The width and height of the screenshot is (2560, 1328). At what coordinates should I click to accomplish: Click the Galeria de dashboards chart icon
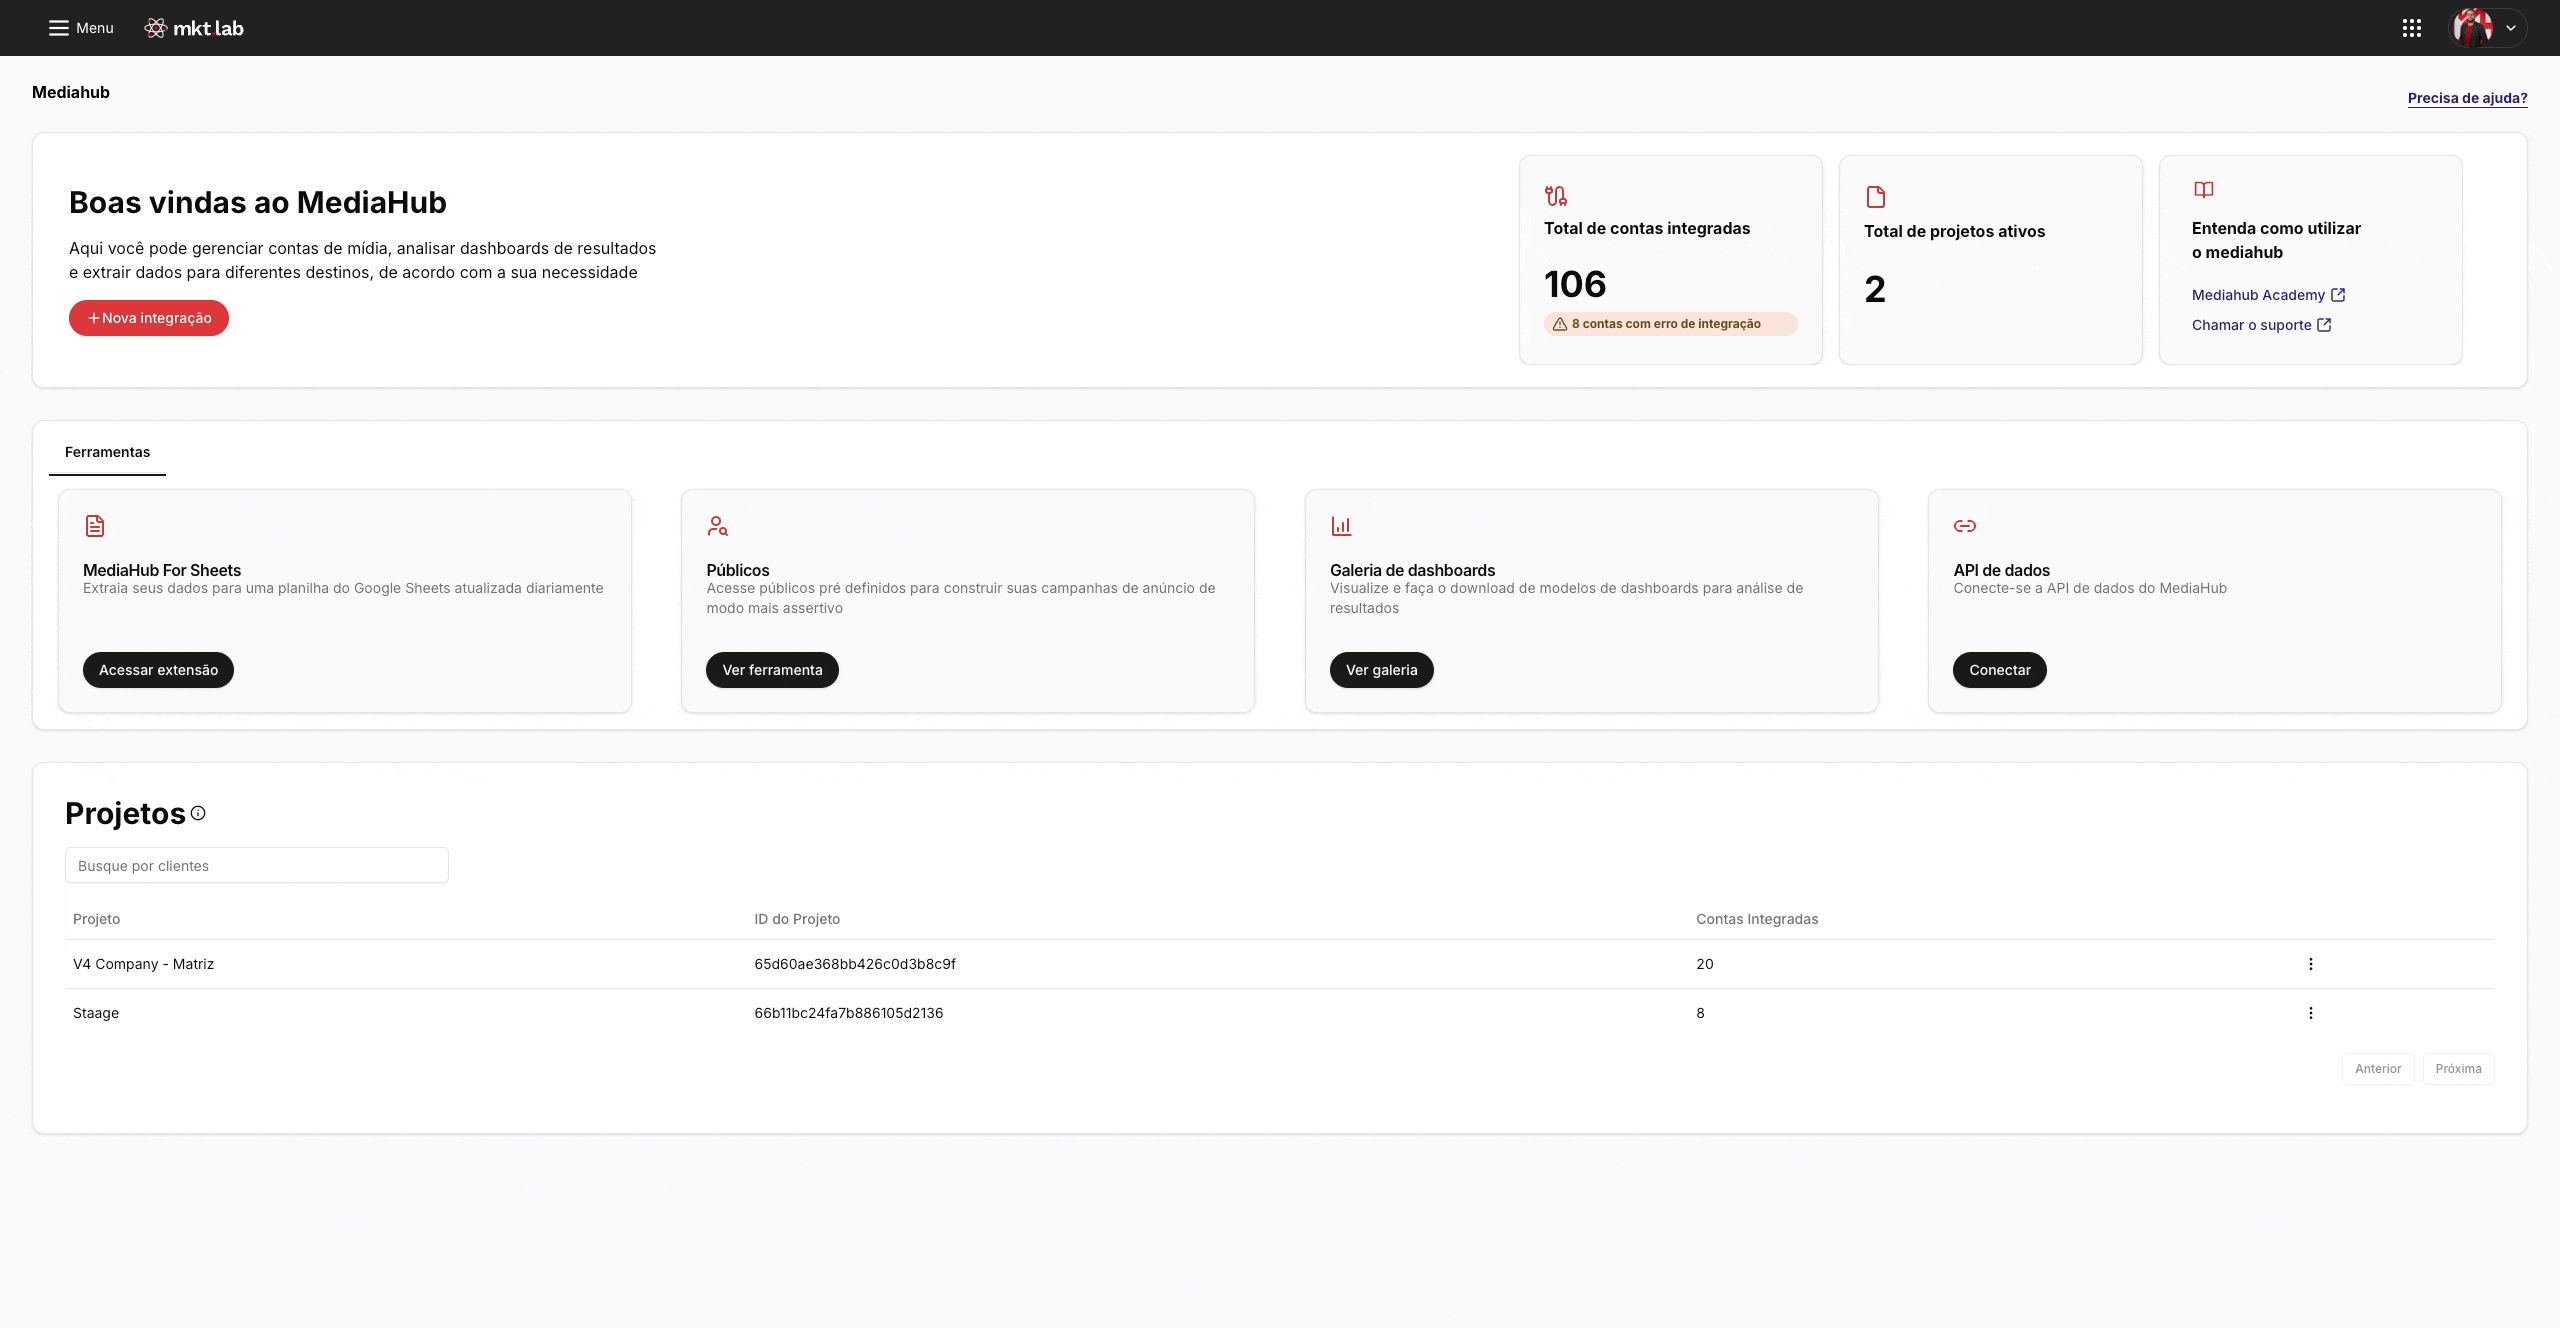click(1341, 526)
